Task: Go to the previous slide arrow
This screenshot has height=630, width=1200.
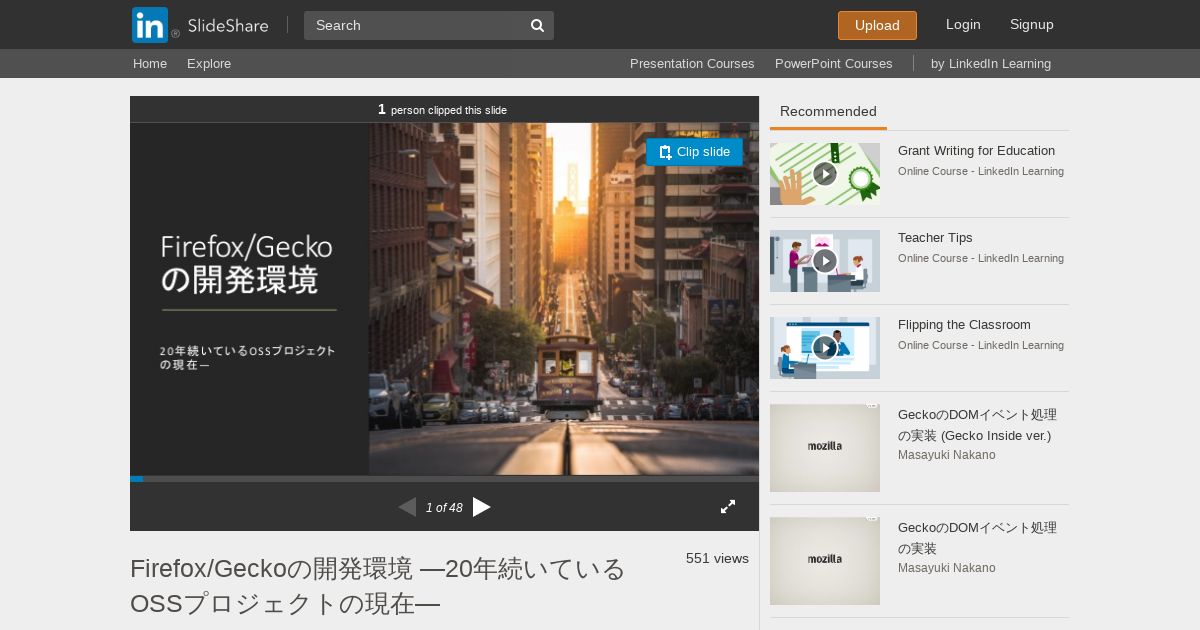Action: 407,507
